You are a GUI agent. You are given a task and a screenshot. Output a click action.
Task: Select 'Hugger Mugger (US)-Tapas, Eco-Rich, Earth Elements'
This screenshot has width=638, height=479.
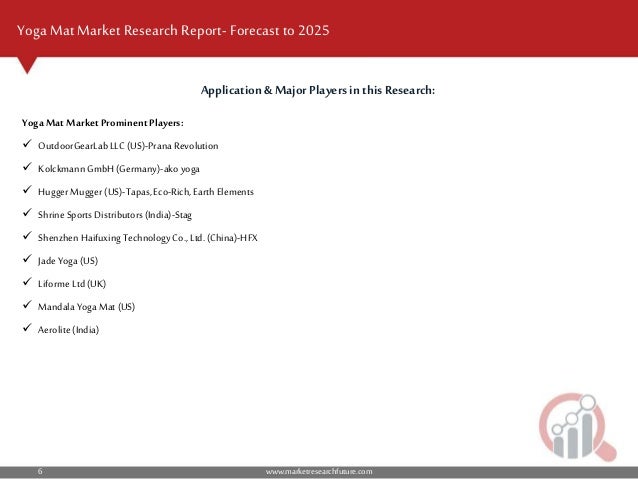click(146, 192)
